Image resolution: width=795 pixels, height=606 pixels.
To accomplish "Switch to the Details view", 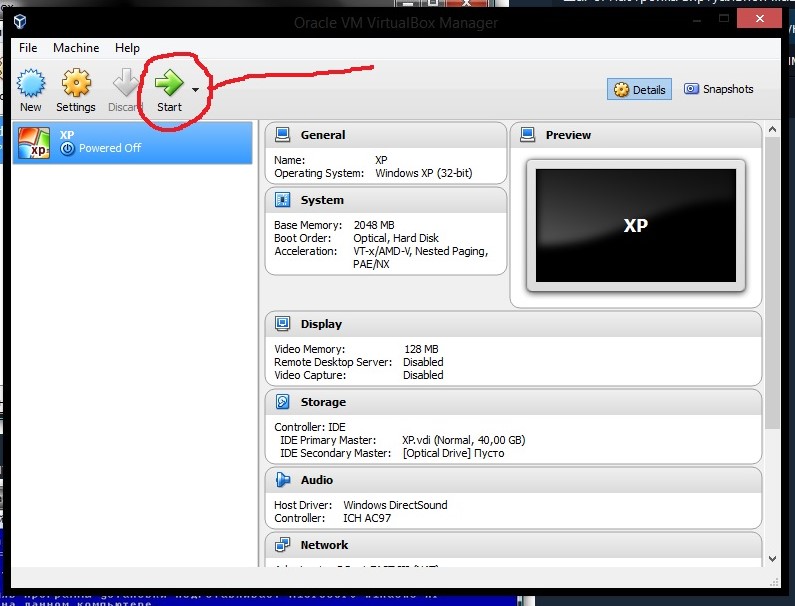I will pyautogui.click(x=639, y=90).
